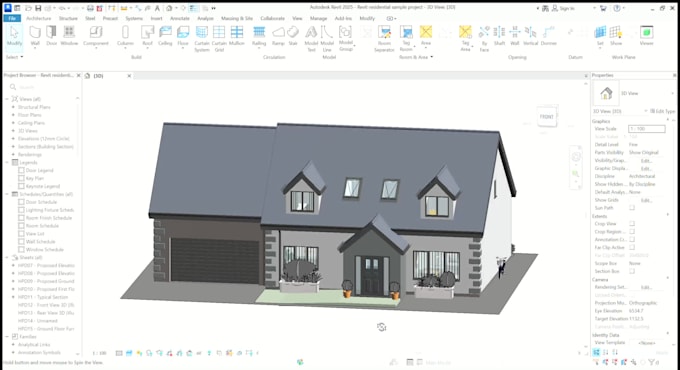This screenshot has height=370, width=680.
Task: Select the Stair tool
Action: (x=293, y=36)
